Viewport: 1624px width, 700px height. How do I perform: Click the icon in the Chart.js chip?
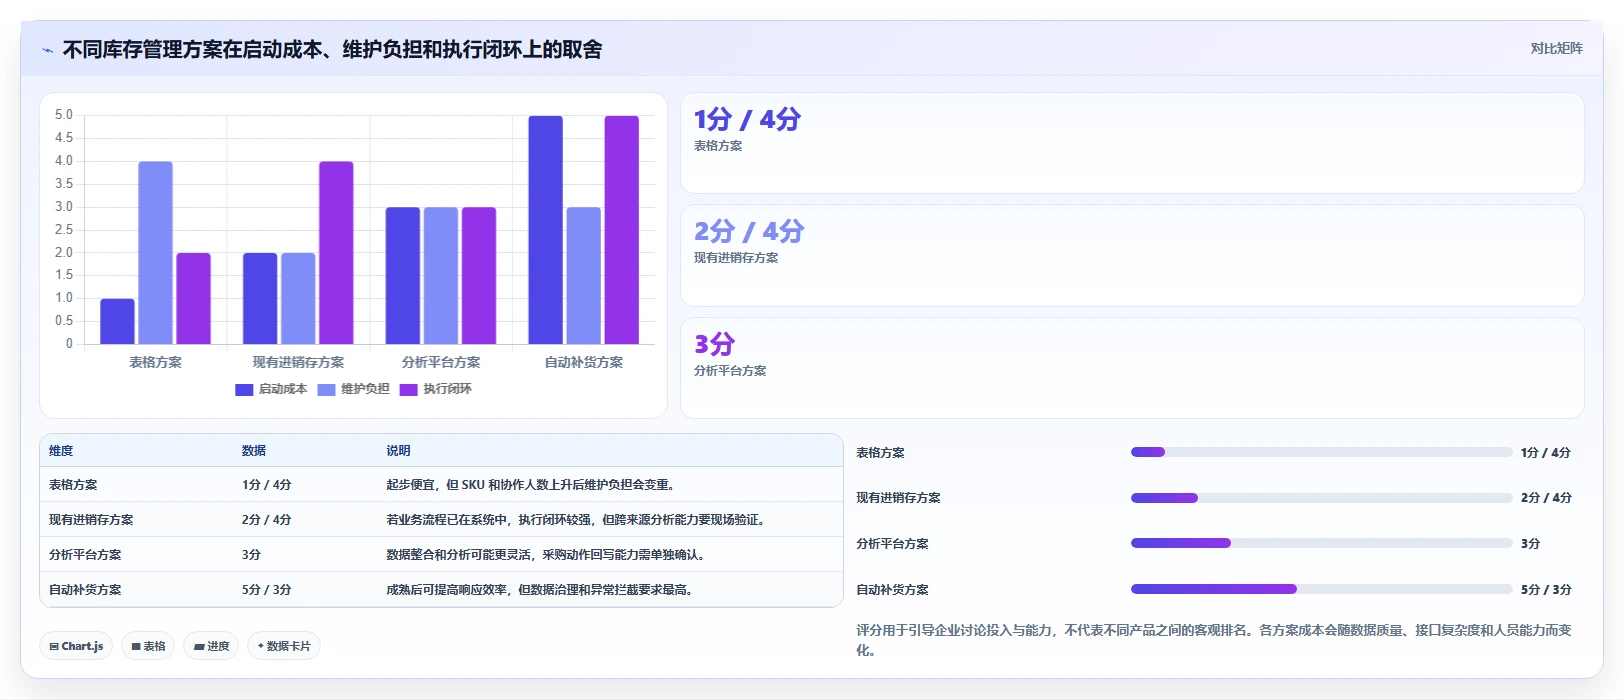54,647
